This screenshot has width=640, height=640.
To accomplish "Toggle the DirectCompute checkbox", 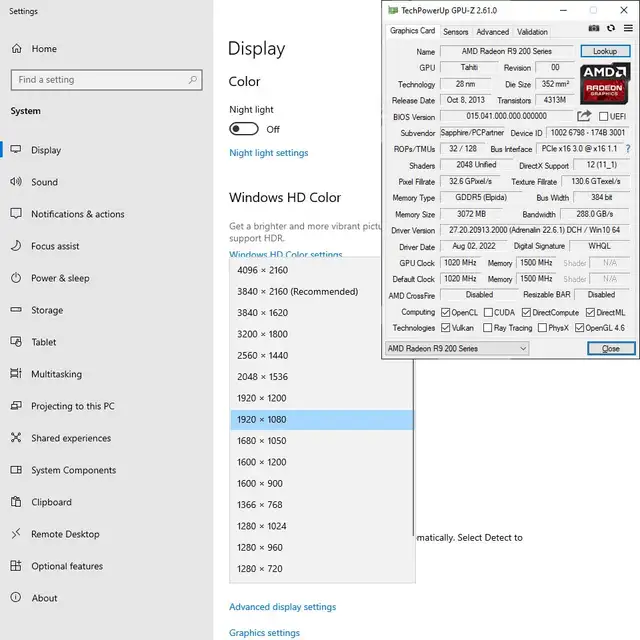I will (526, 313).
